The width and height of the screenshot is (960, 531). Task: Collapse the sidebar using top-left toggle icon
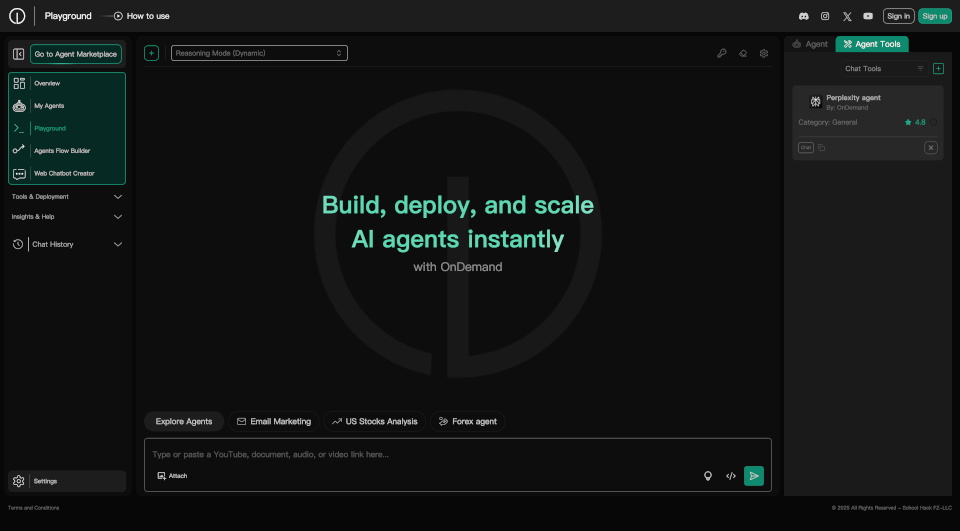click(x=18, y=54)
